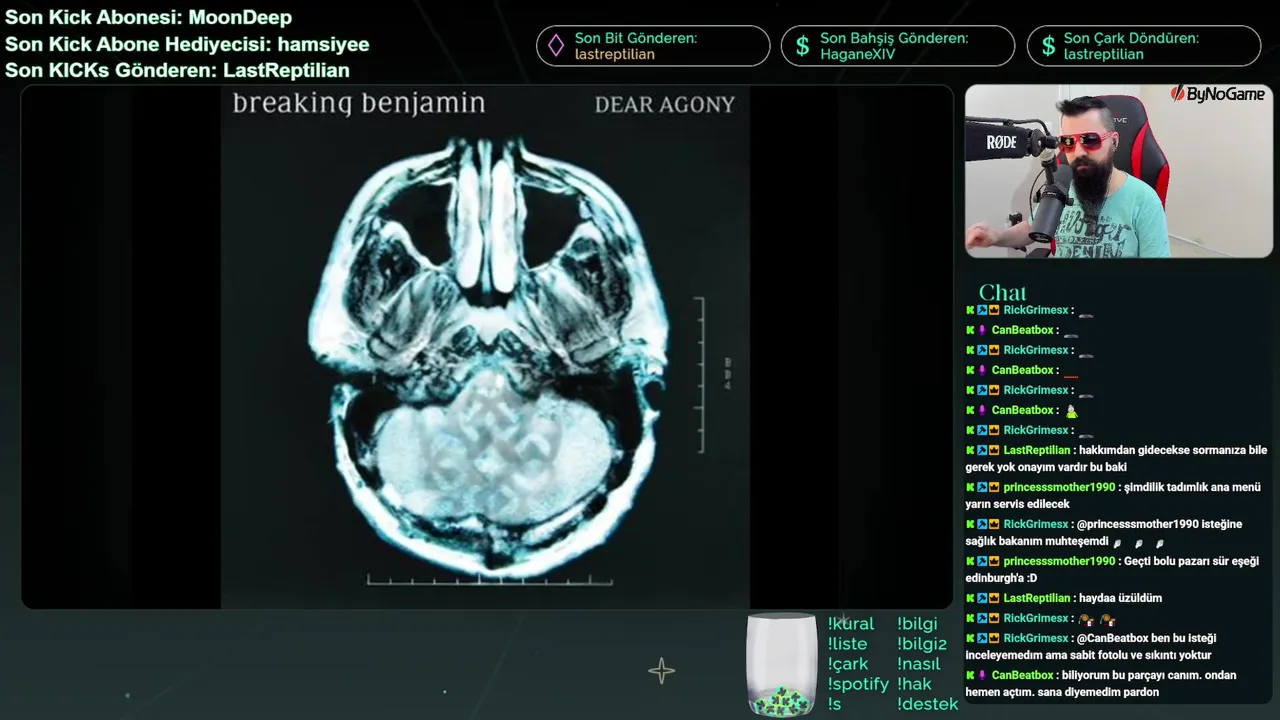Click the princesssmother1990 username on 'Geçti bolu pazarı'
This screenshot has height=720, width=1280.
click(1059, 561)
